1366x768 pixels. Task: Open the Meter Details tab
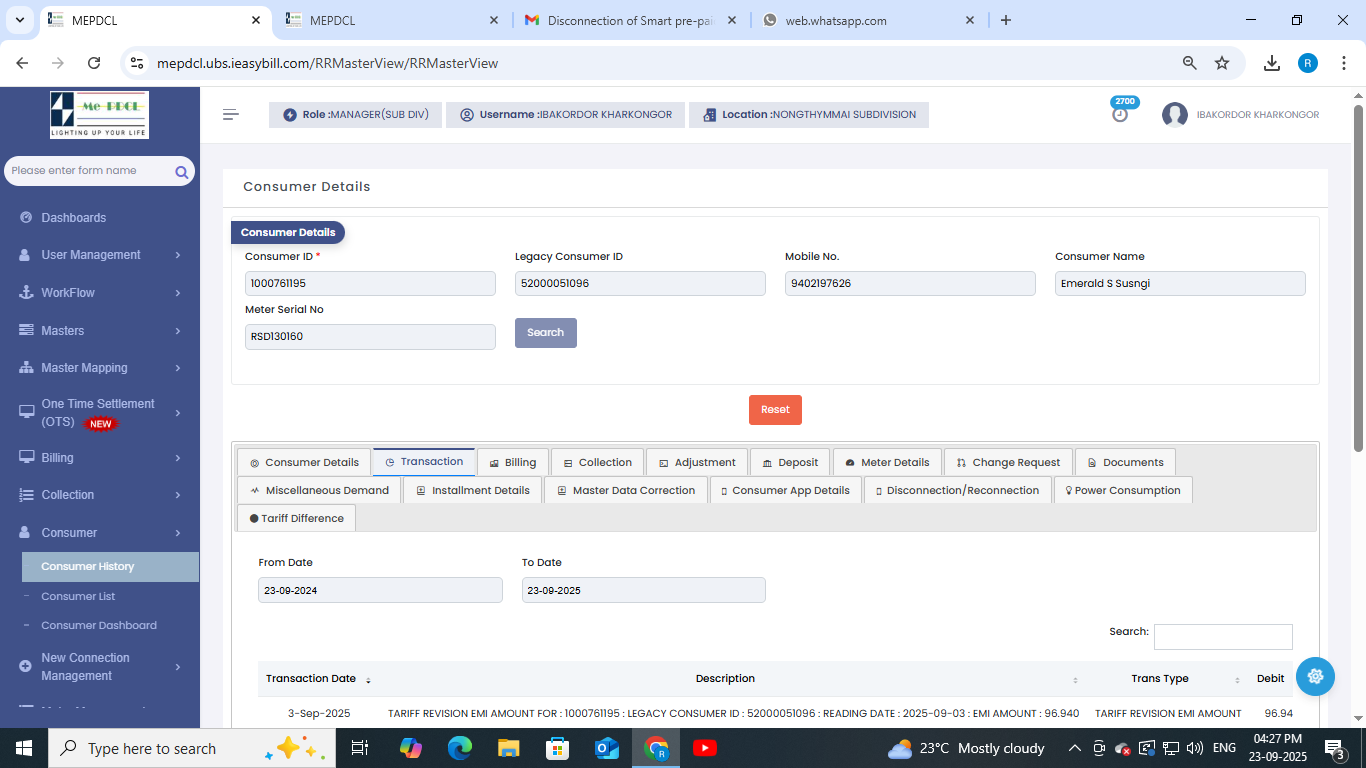(x=887, y=462)
